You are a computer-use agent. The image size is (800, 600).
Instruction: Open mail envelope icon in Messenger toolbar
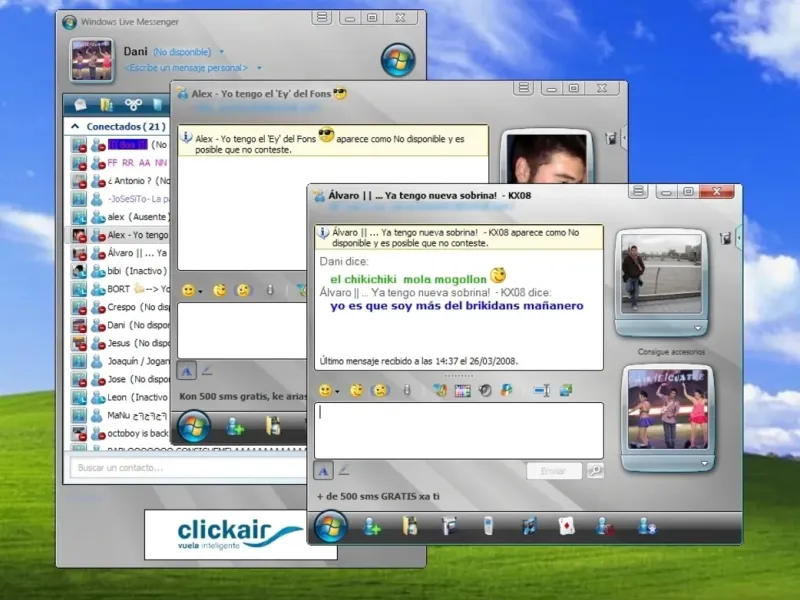pos(80,105)
